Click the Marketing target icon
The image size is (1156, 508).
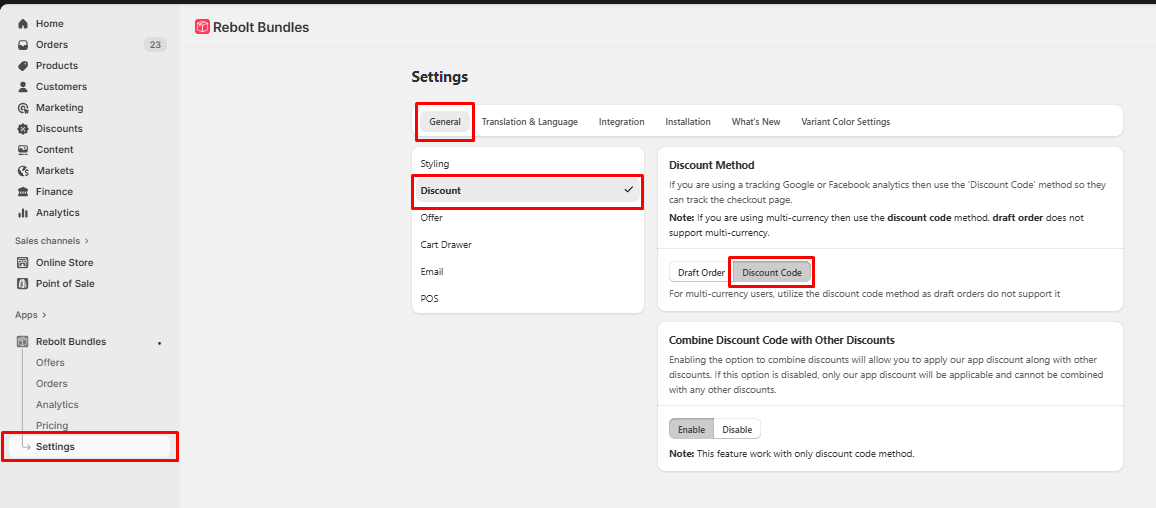pyautogui.click(x=23, y=108)
